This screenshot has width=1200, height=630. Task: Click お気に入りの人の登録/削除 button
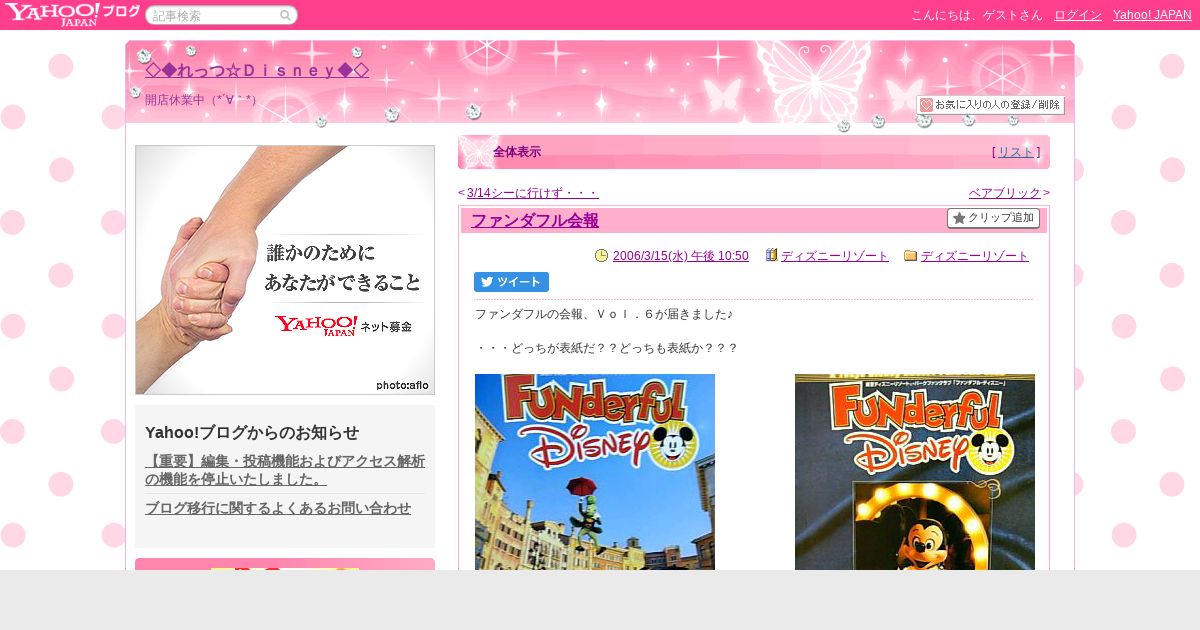coord(990,105)
